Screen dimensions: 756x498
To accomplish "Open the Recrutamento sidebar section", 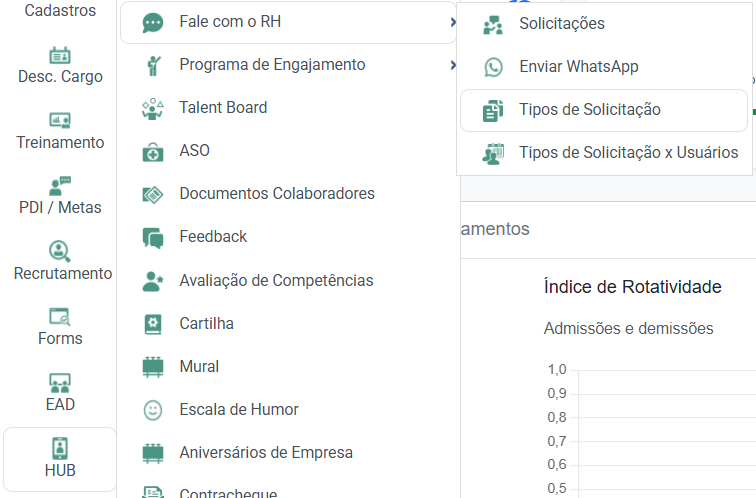I will 62,262.
